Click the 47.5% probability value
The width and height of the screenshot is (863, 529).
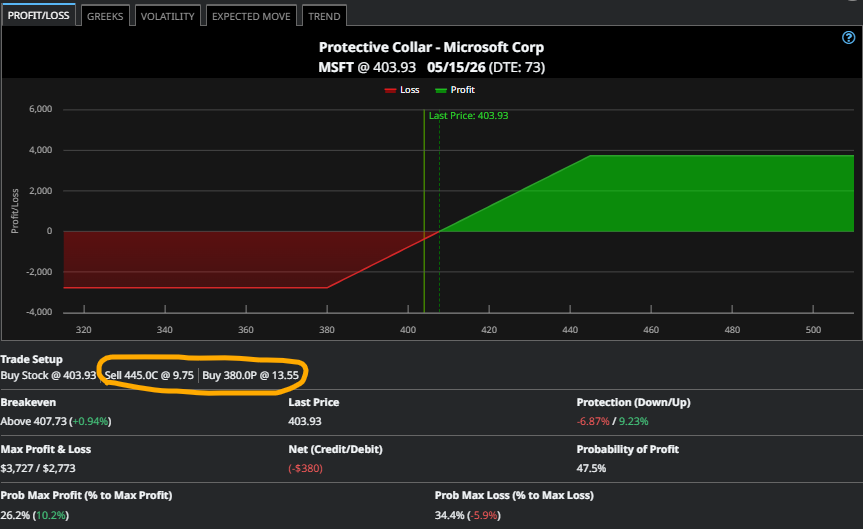pyautogui.click(x=591, y=468)
